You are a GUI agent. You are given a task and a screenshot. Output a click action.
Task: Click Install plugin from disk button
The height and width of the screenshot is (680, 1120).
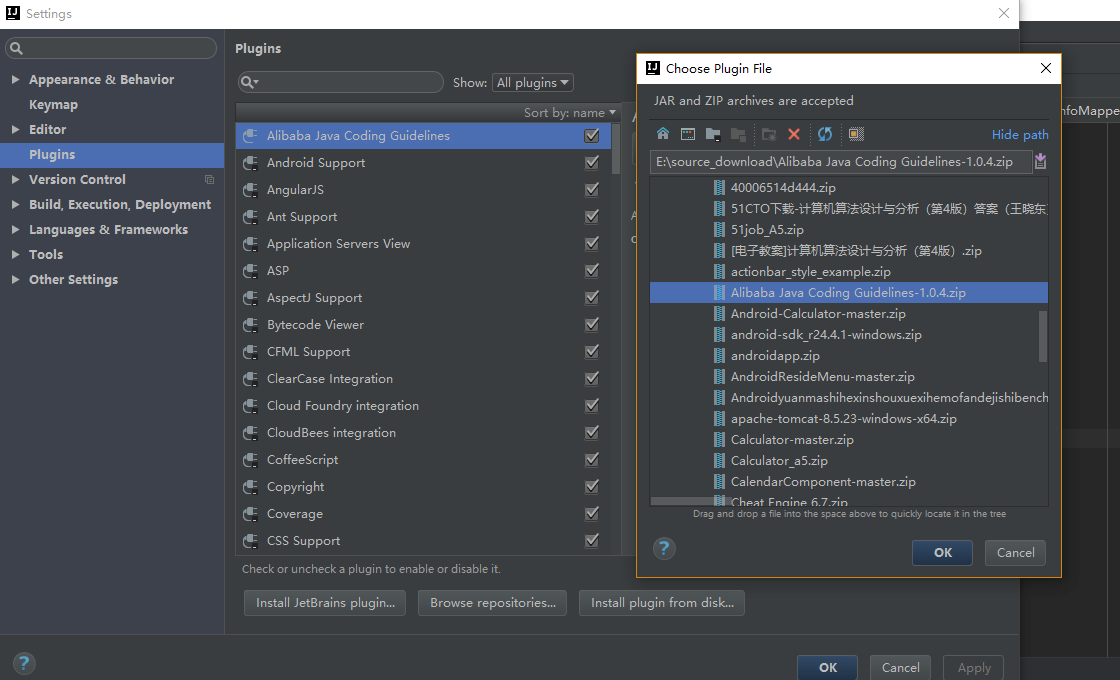(661, 603)
